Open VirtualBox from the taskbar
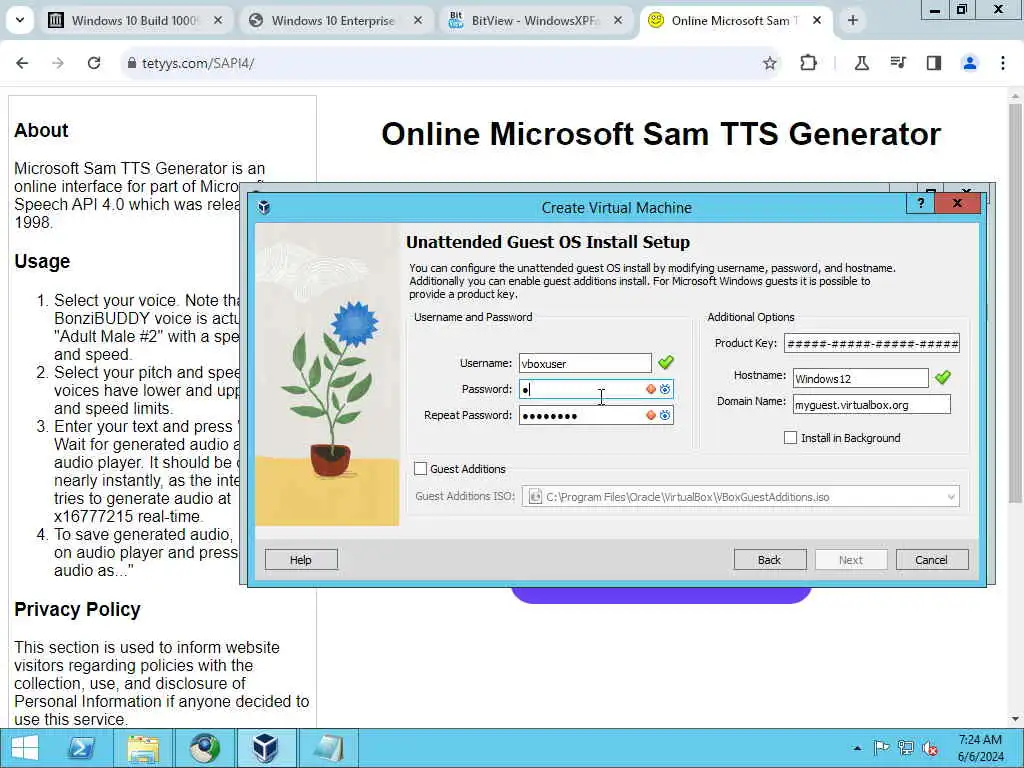1024x768 pixels. [x=265, y=748]
